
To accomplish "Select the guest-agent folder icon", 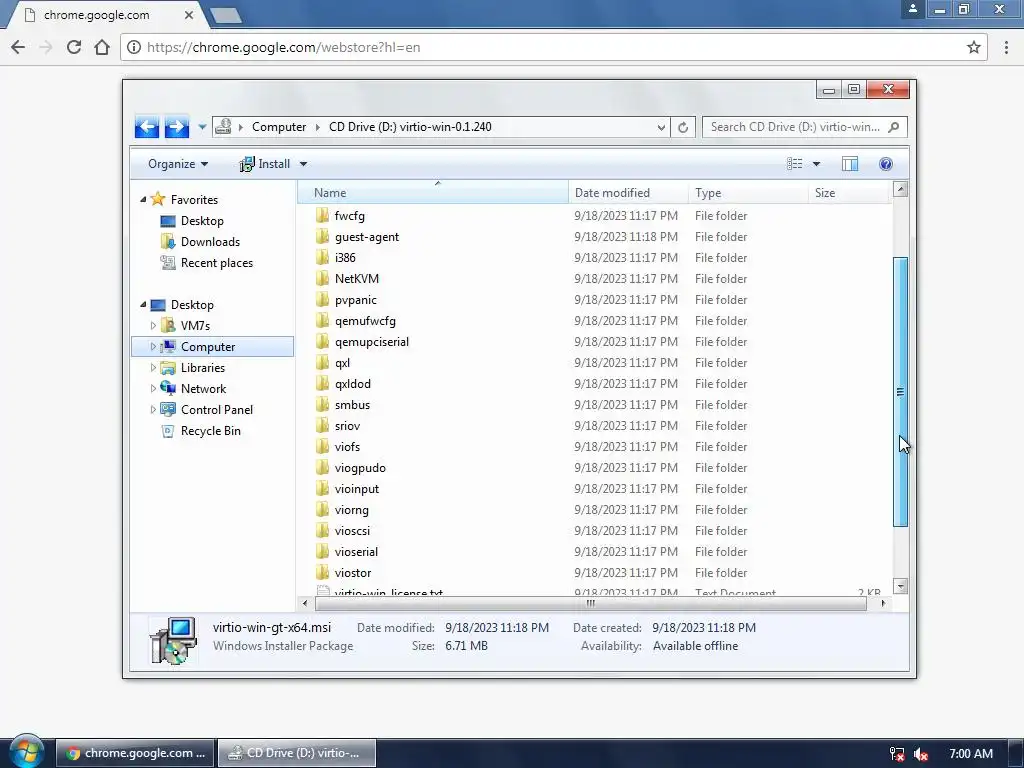I will pyautogui.click(x=322, y=236).
